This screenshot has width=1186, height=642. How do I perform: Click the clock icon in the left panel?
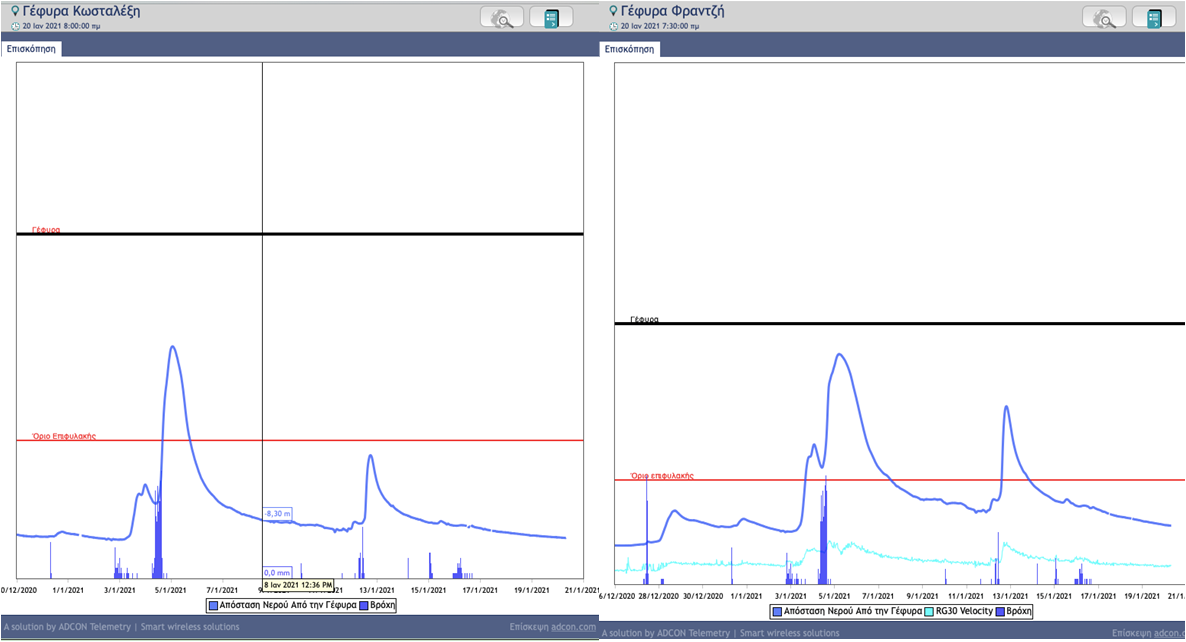[15, 26]
